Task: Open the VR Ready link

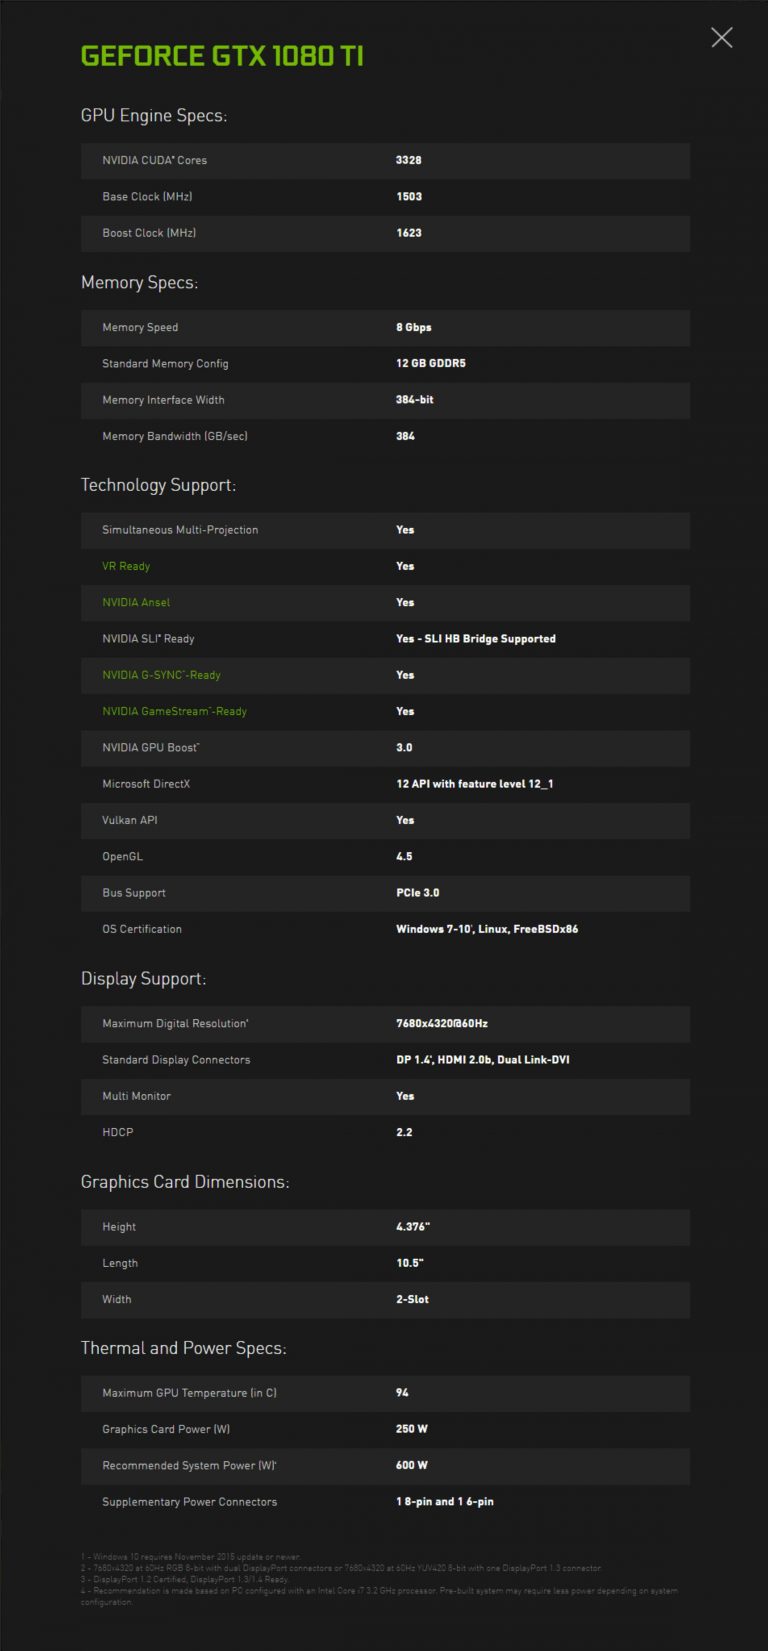Action: pyautogui.click(x=125, y=566)
